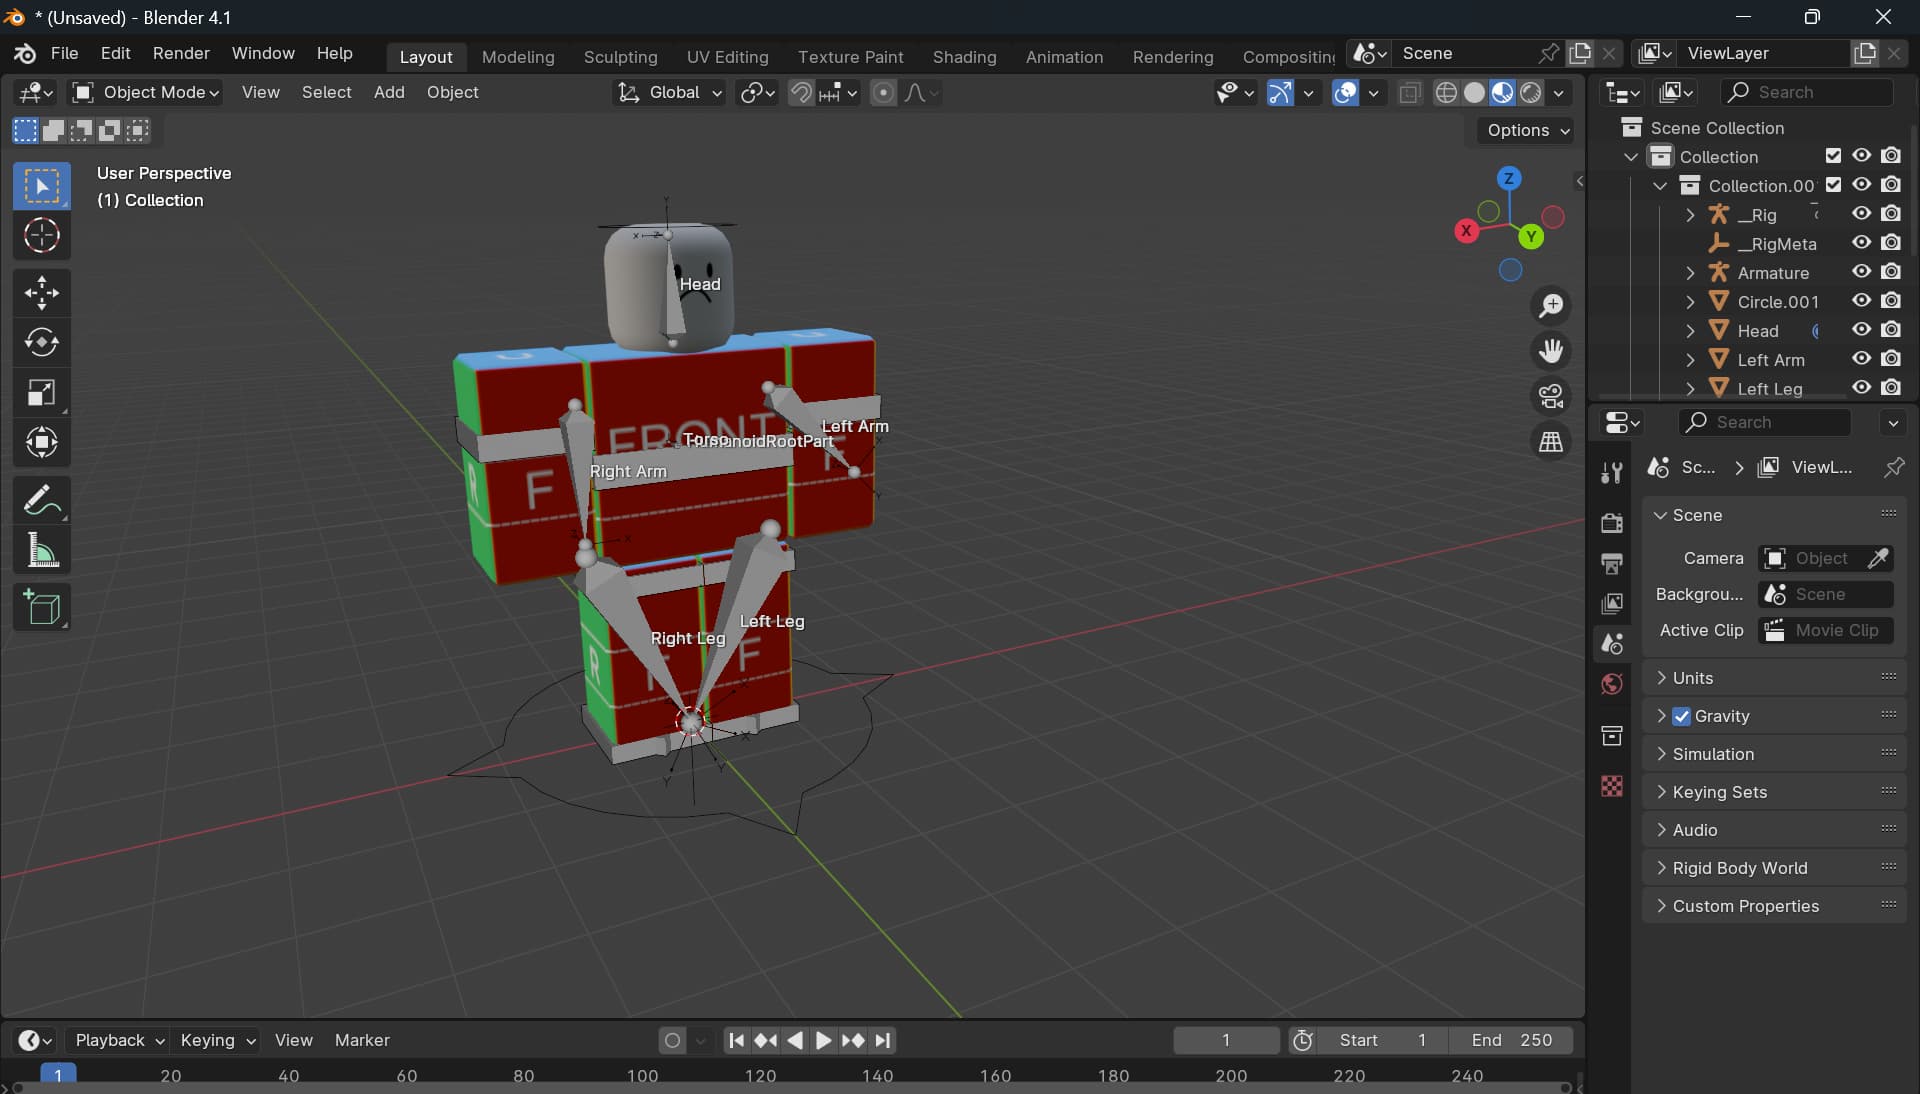
Task: Open the viewport Options popover
Action: coord(1524,130)
